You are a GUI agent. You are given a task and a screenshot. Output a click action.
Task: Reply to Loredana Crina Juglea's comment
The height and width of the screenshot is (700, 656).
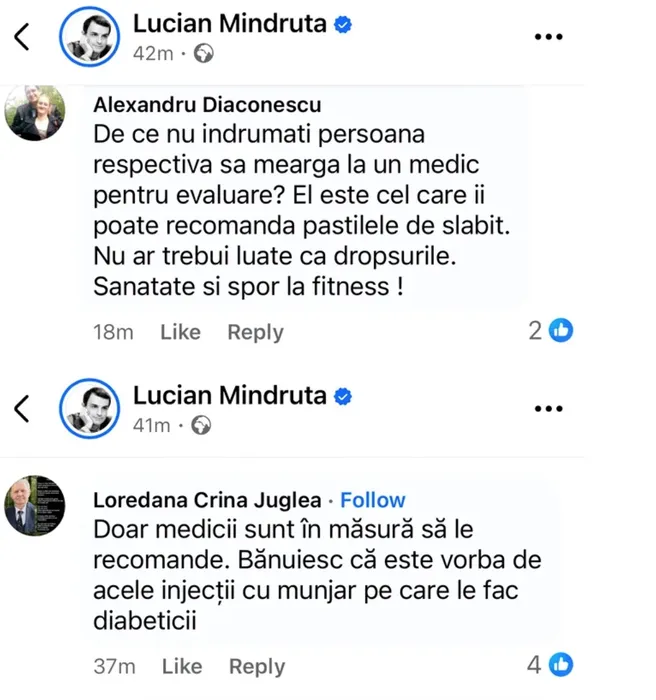click(x=257, y=666)
